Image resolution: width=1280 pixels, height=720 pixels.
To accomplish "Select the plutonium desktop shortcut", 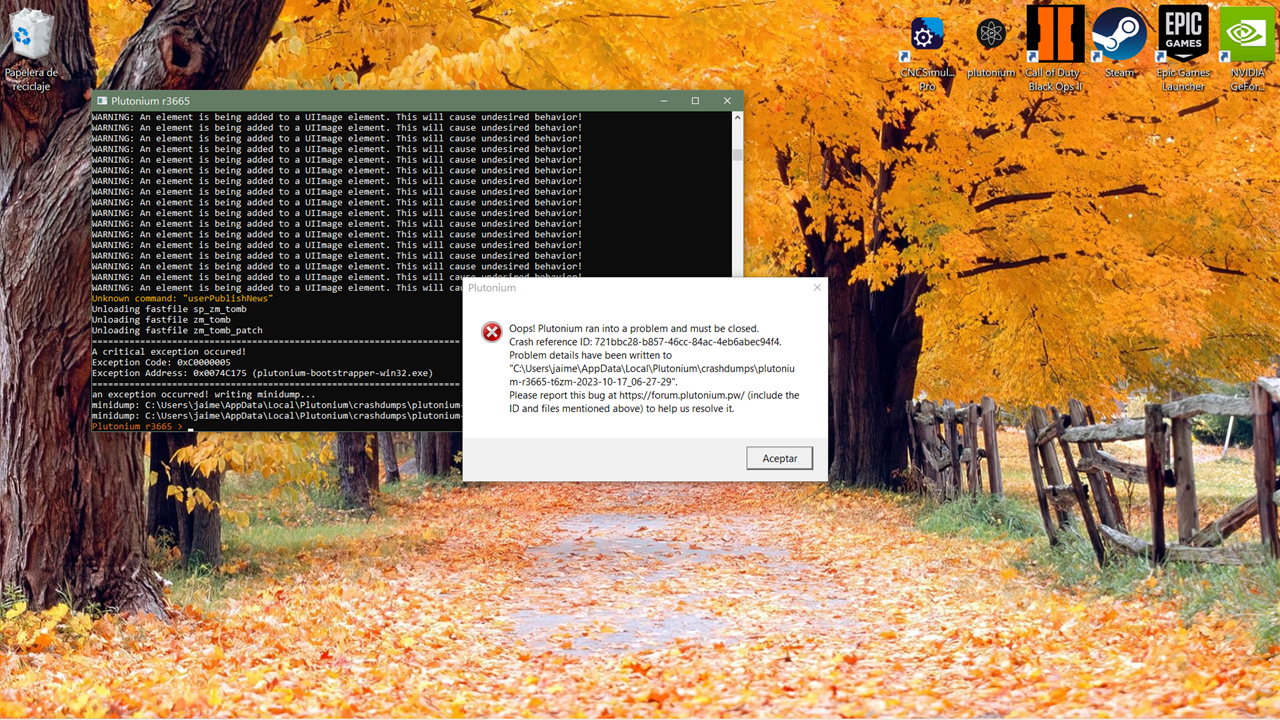I will [991, 38].
